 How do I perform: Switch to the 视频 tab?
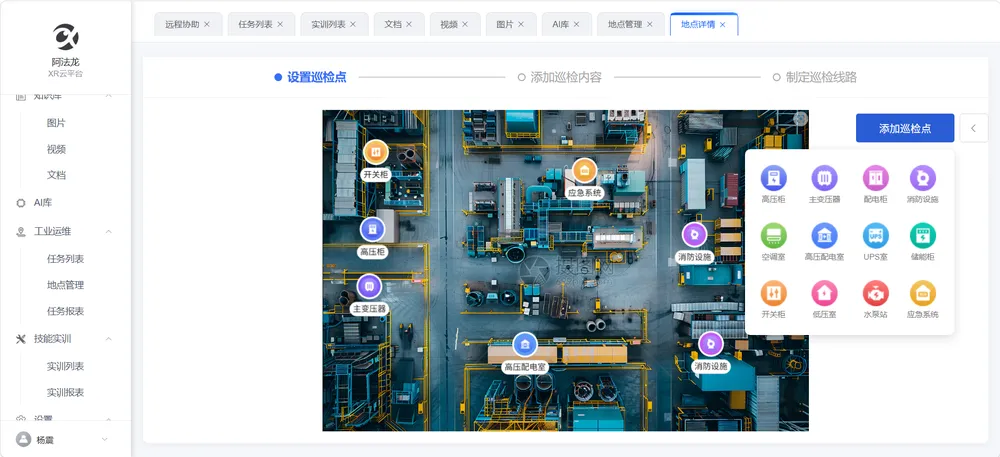455,24
